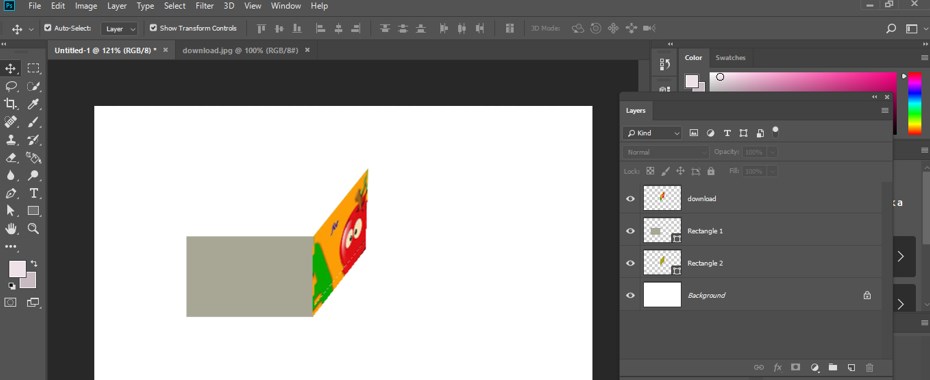Select the Pen tool
This screenshot has height=380, width=930.
pyautogui.click(x=11, y=193)
